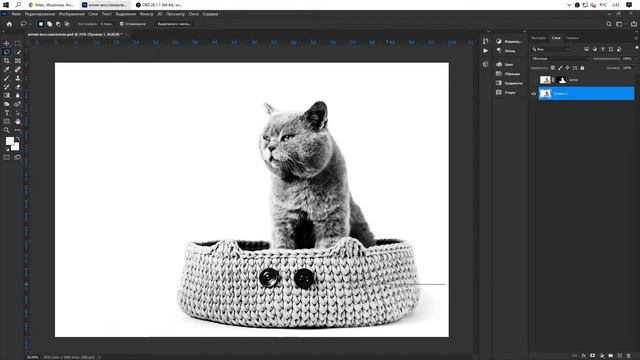Toggle lock all padlock icon
The width and height of the screenshot is (640, 360).
[x=582, y=68]
